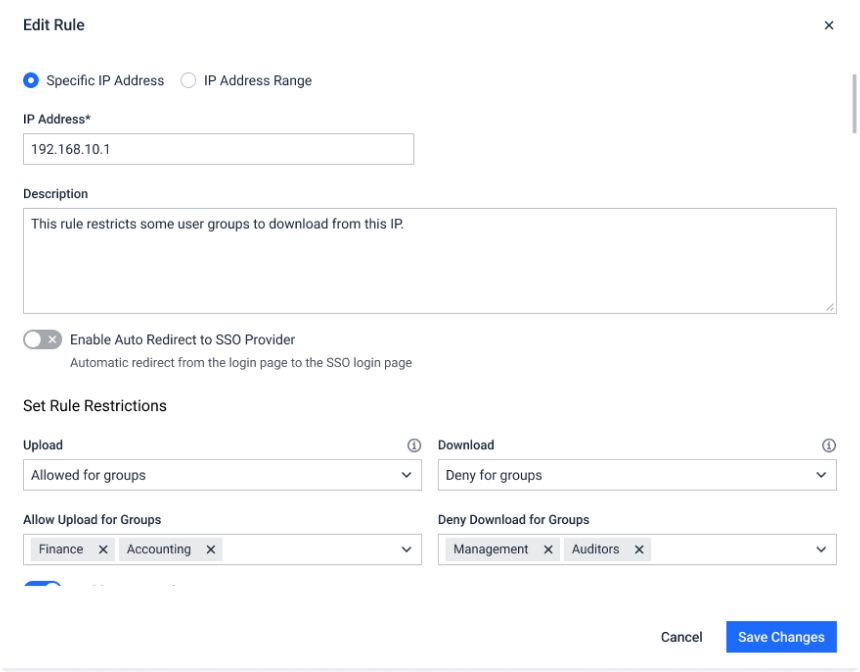Select the Specific IP Address option
Screen dimensions: 860x672
coord(31,81)
